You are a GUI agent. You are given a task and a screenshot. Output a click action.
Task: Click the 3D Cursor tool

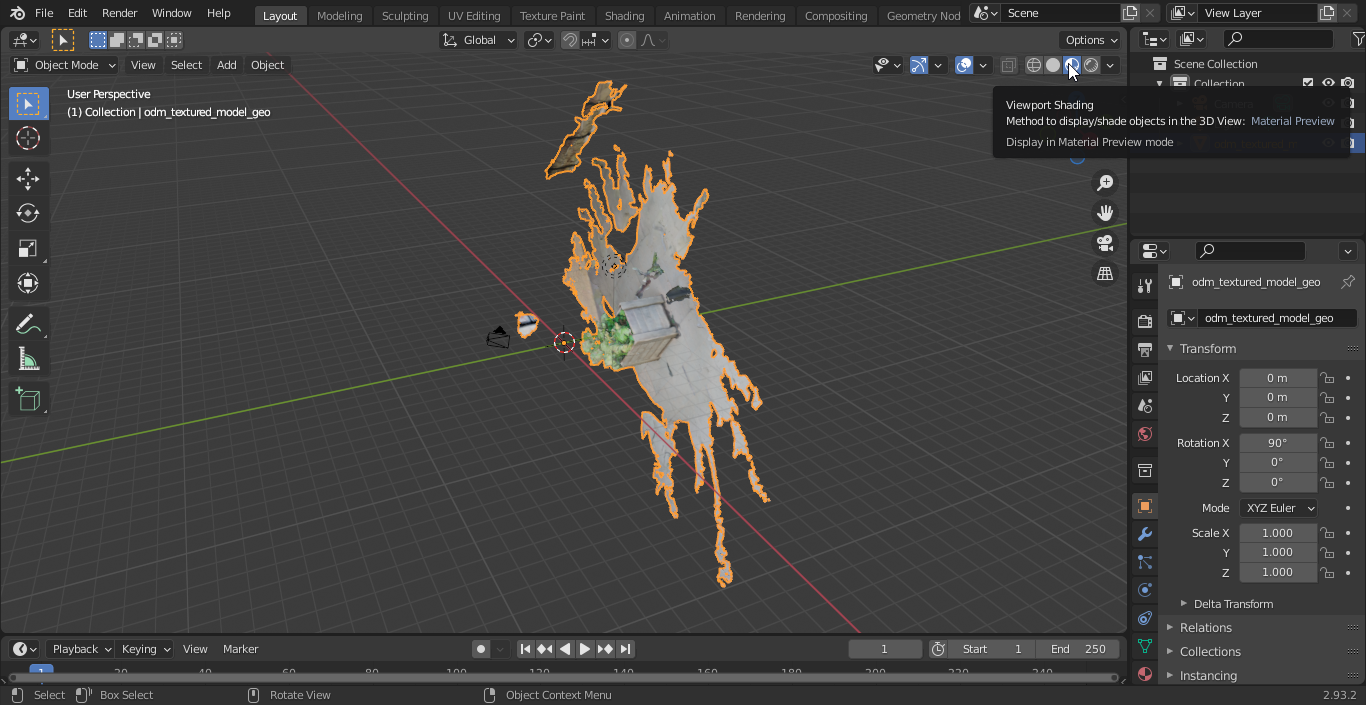pyautogui.click(x=28, y=138)
